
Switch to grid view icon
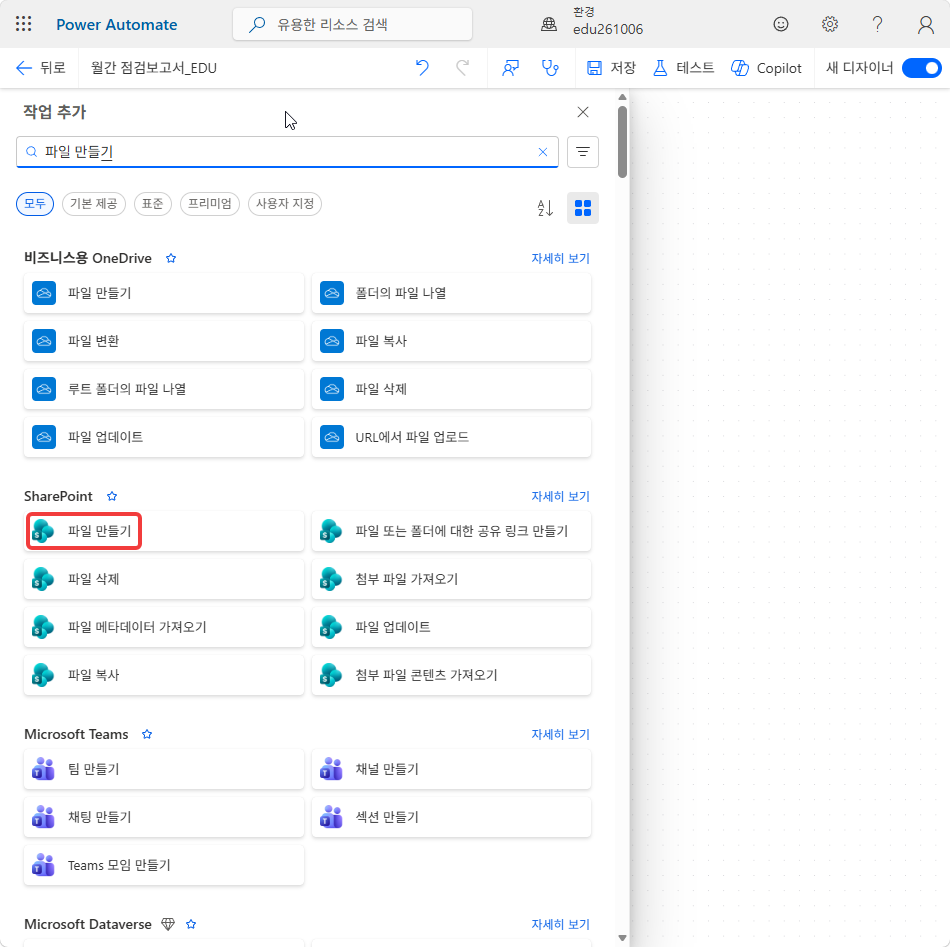(583, 208)
